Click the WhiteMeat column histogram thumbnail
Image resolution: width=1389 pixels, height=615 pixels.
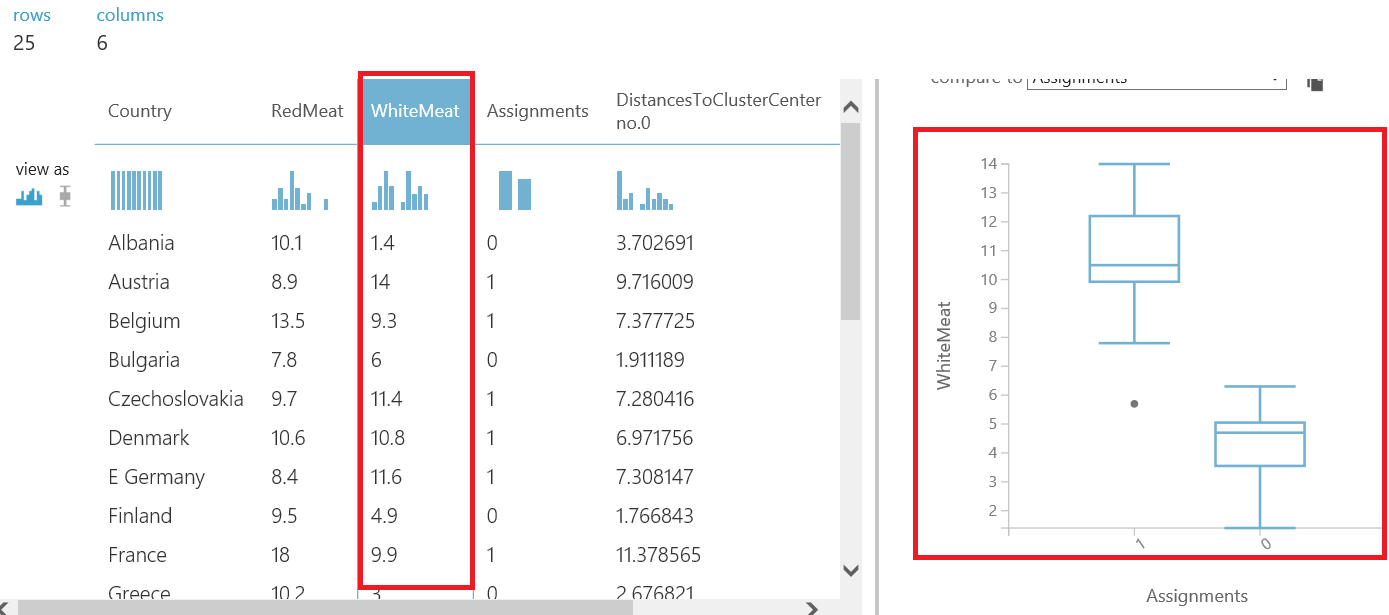click(400, 190)
